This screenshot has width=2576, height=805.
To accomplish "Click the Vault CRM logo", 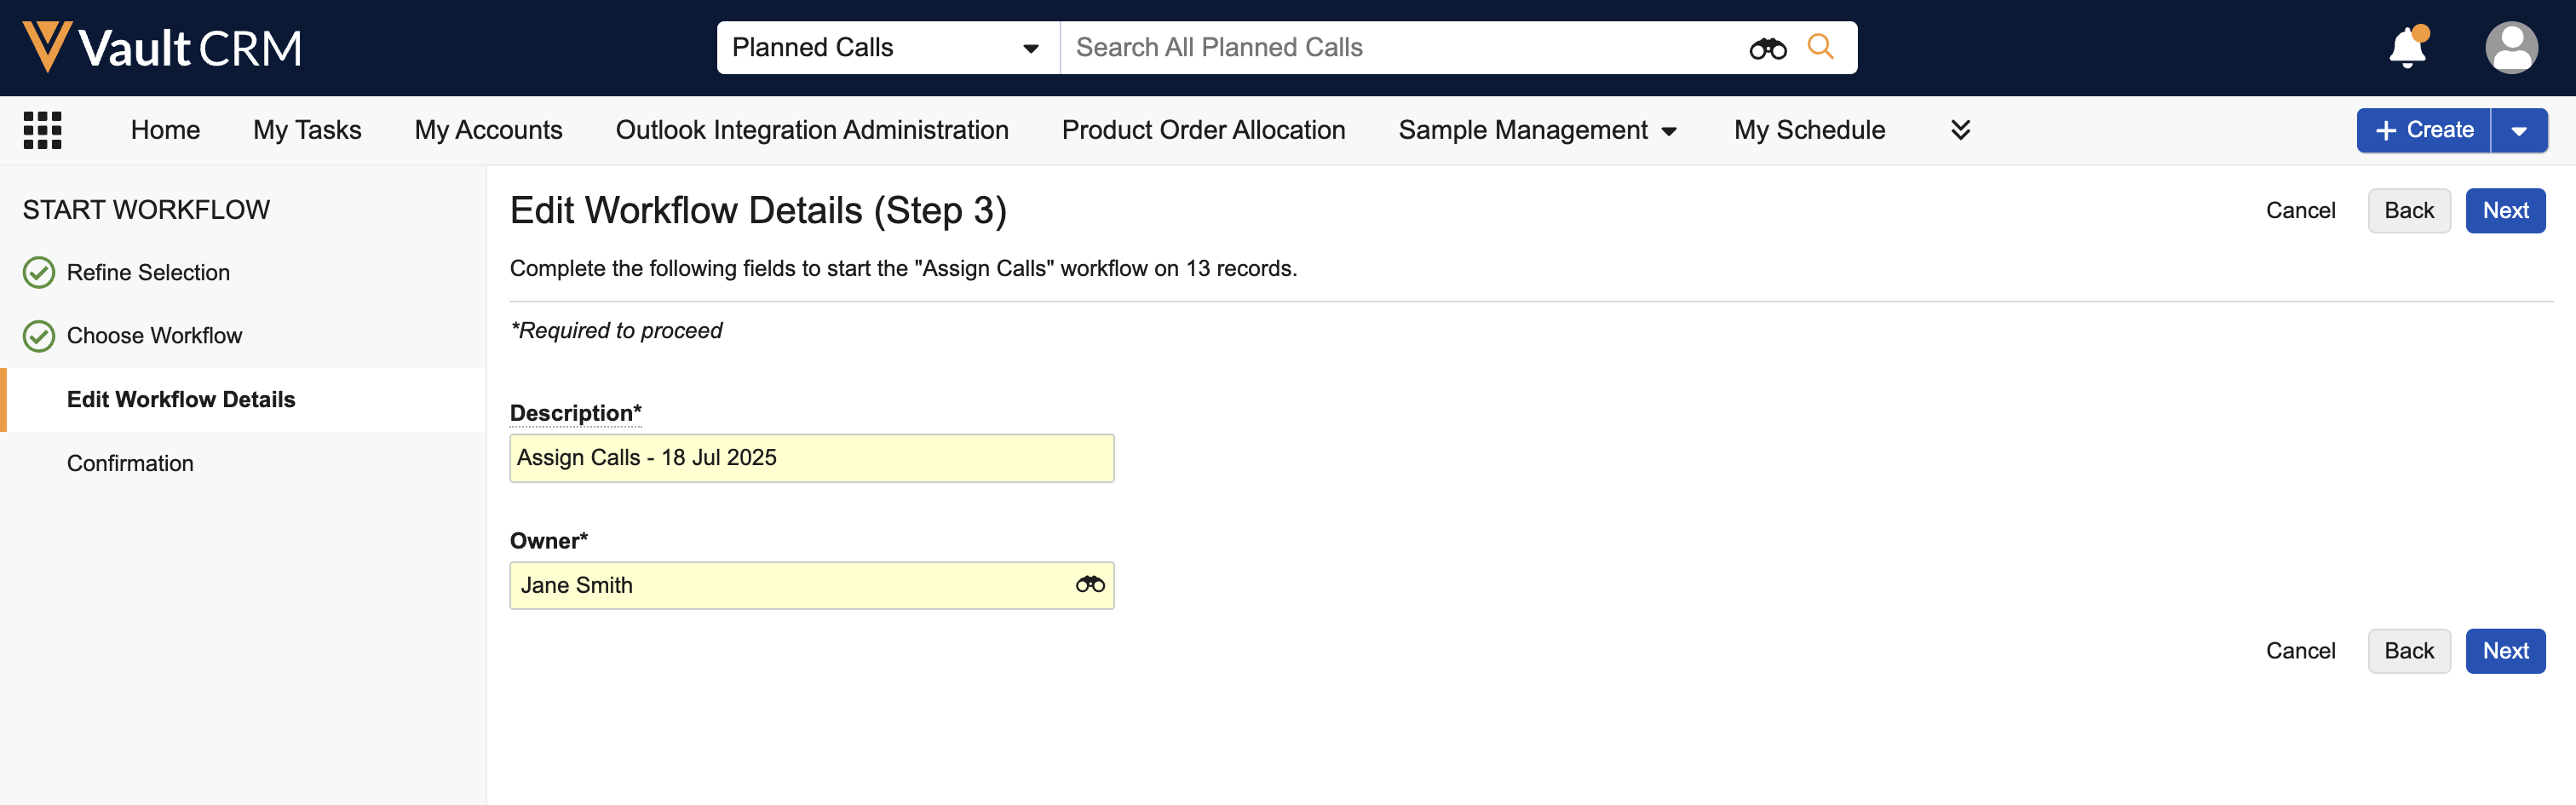I will click(162, 47).
